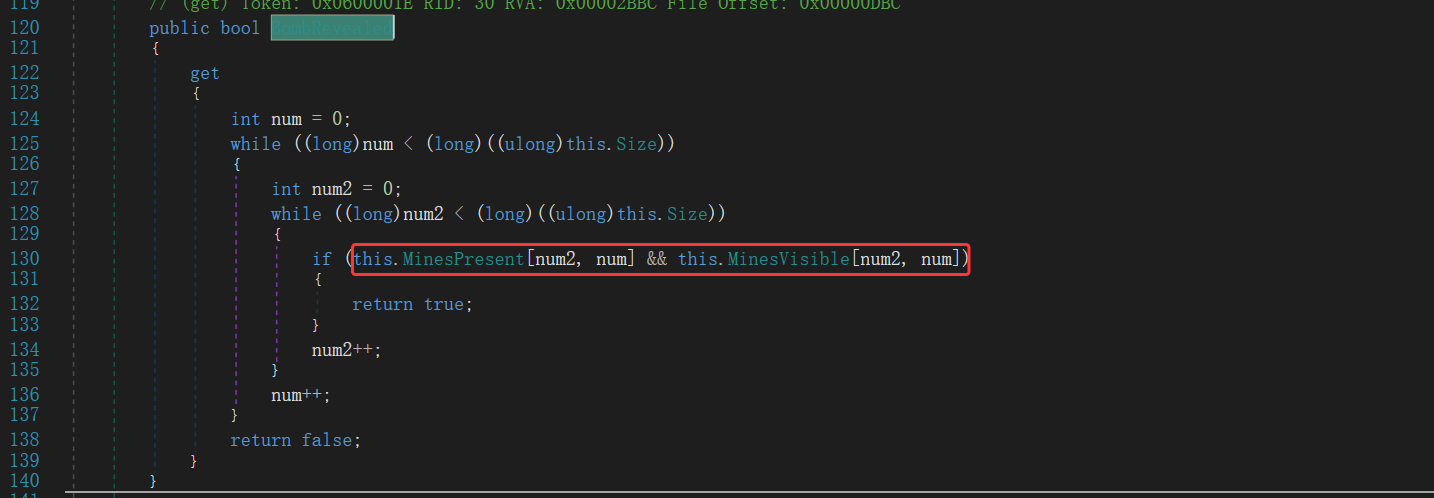Click Size on line 128
Viewport: 1434px width, 498px height.
[686, 214]
